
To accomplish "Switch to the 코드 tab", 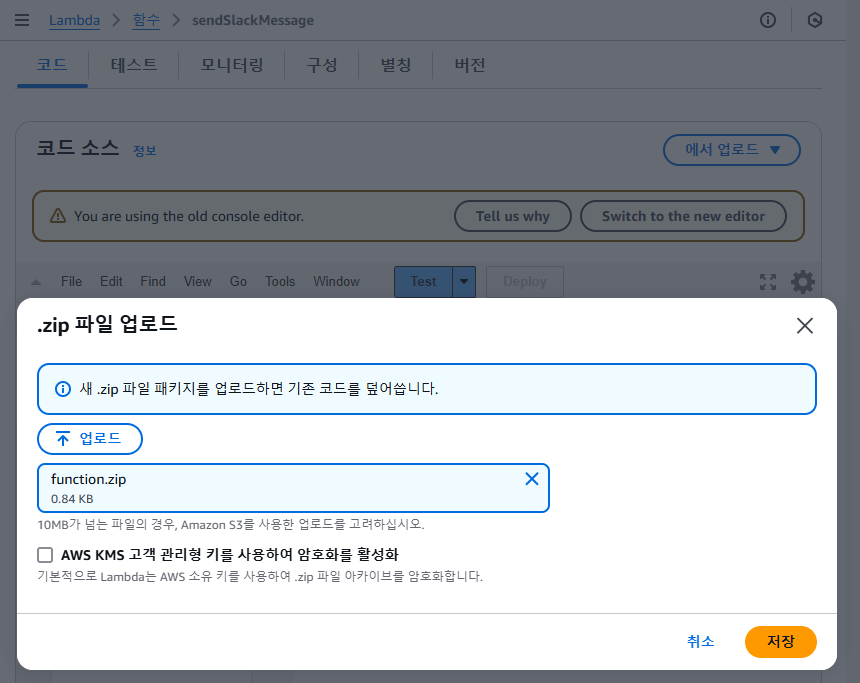I will (x=52, y=65).
